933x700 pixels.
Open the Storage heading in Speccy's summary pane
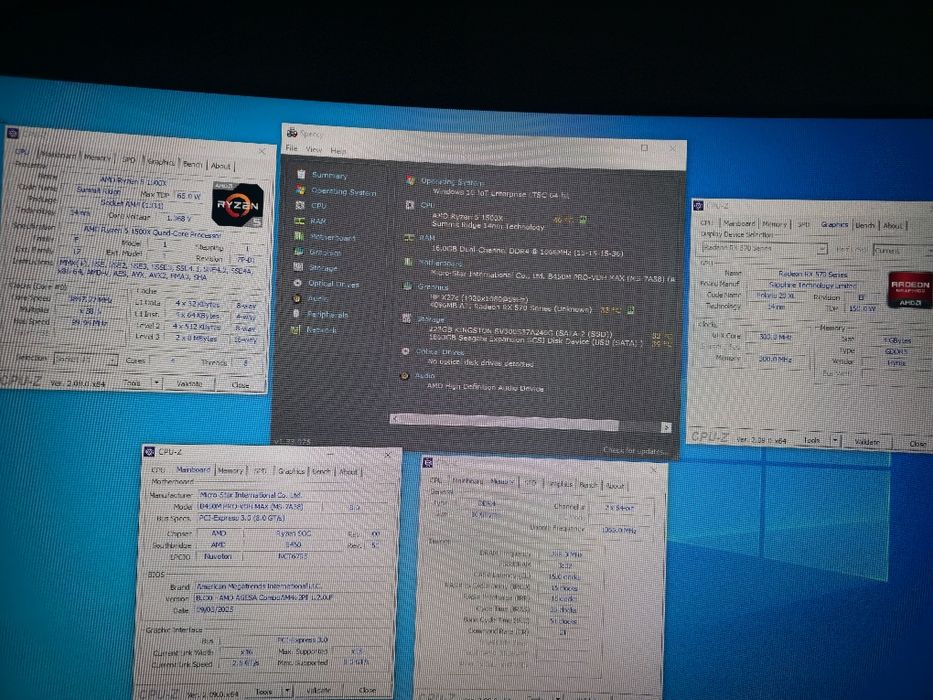(431, 320)
